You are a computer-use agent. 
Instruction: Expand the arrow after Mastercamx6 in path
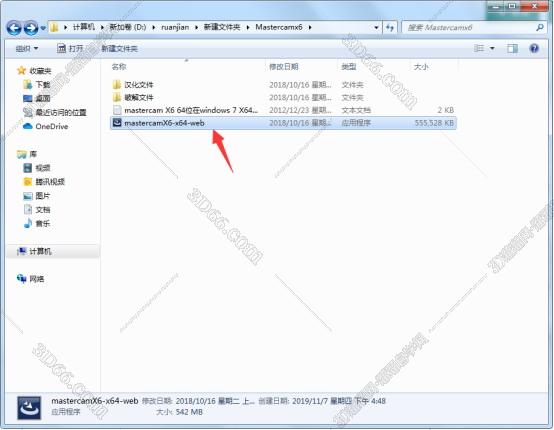click(x=310, y=27)
